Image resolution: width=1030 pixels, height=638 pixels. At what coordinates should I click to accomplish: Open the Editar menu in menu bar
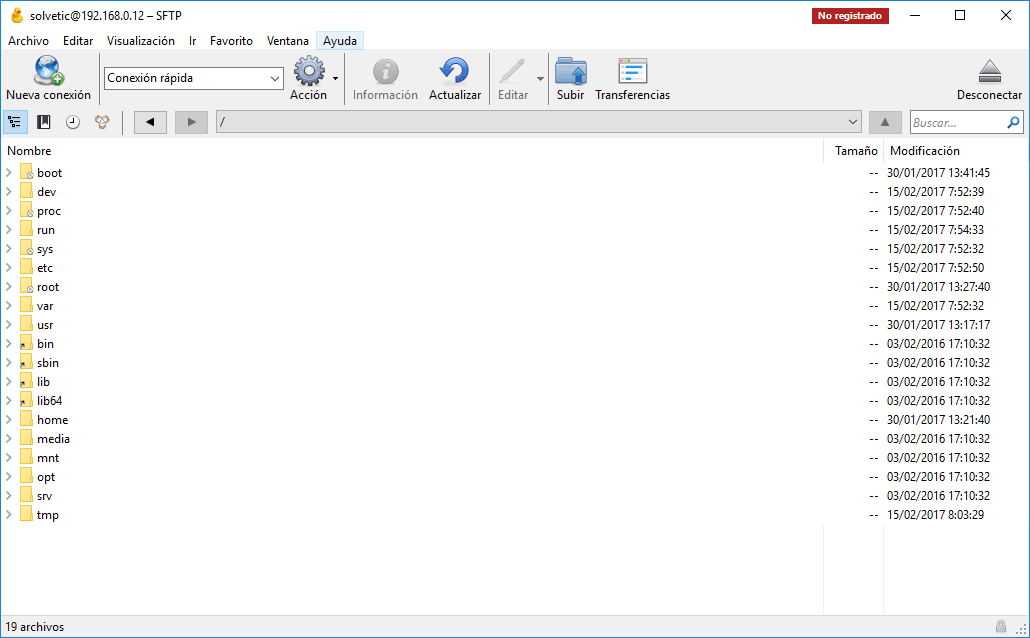pyautogui.click(x=78, y=41)
